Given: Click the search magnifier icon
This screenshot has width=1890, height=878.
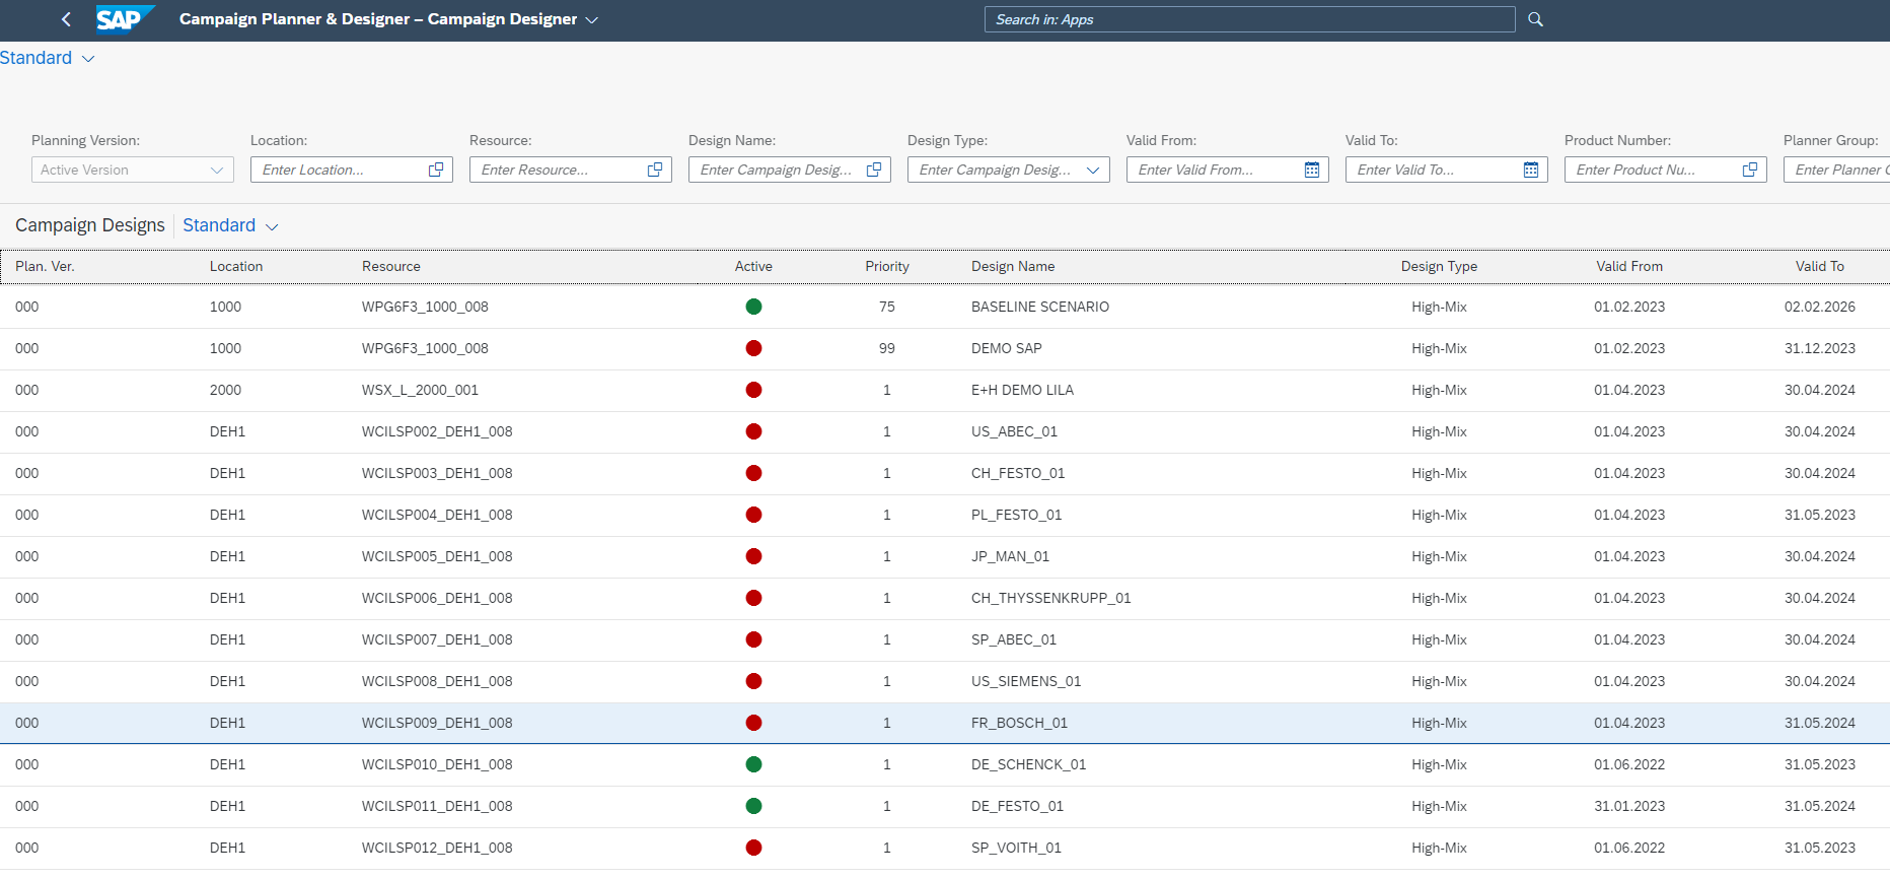Looking at the screenshot, I should point(1536,19).
